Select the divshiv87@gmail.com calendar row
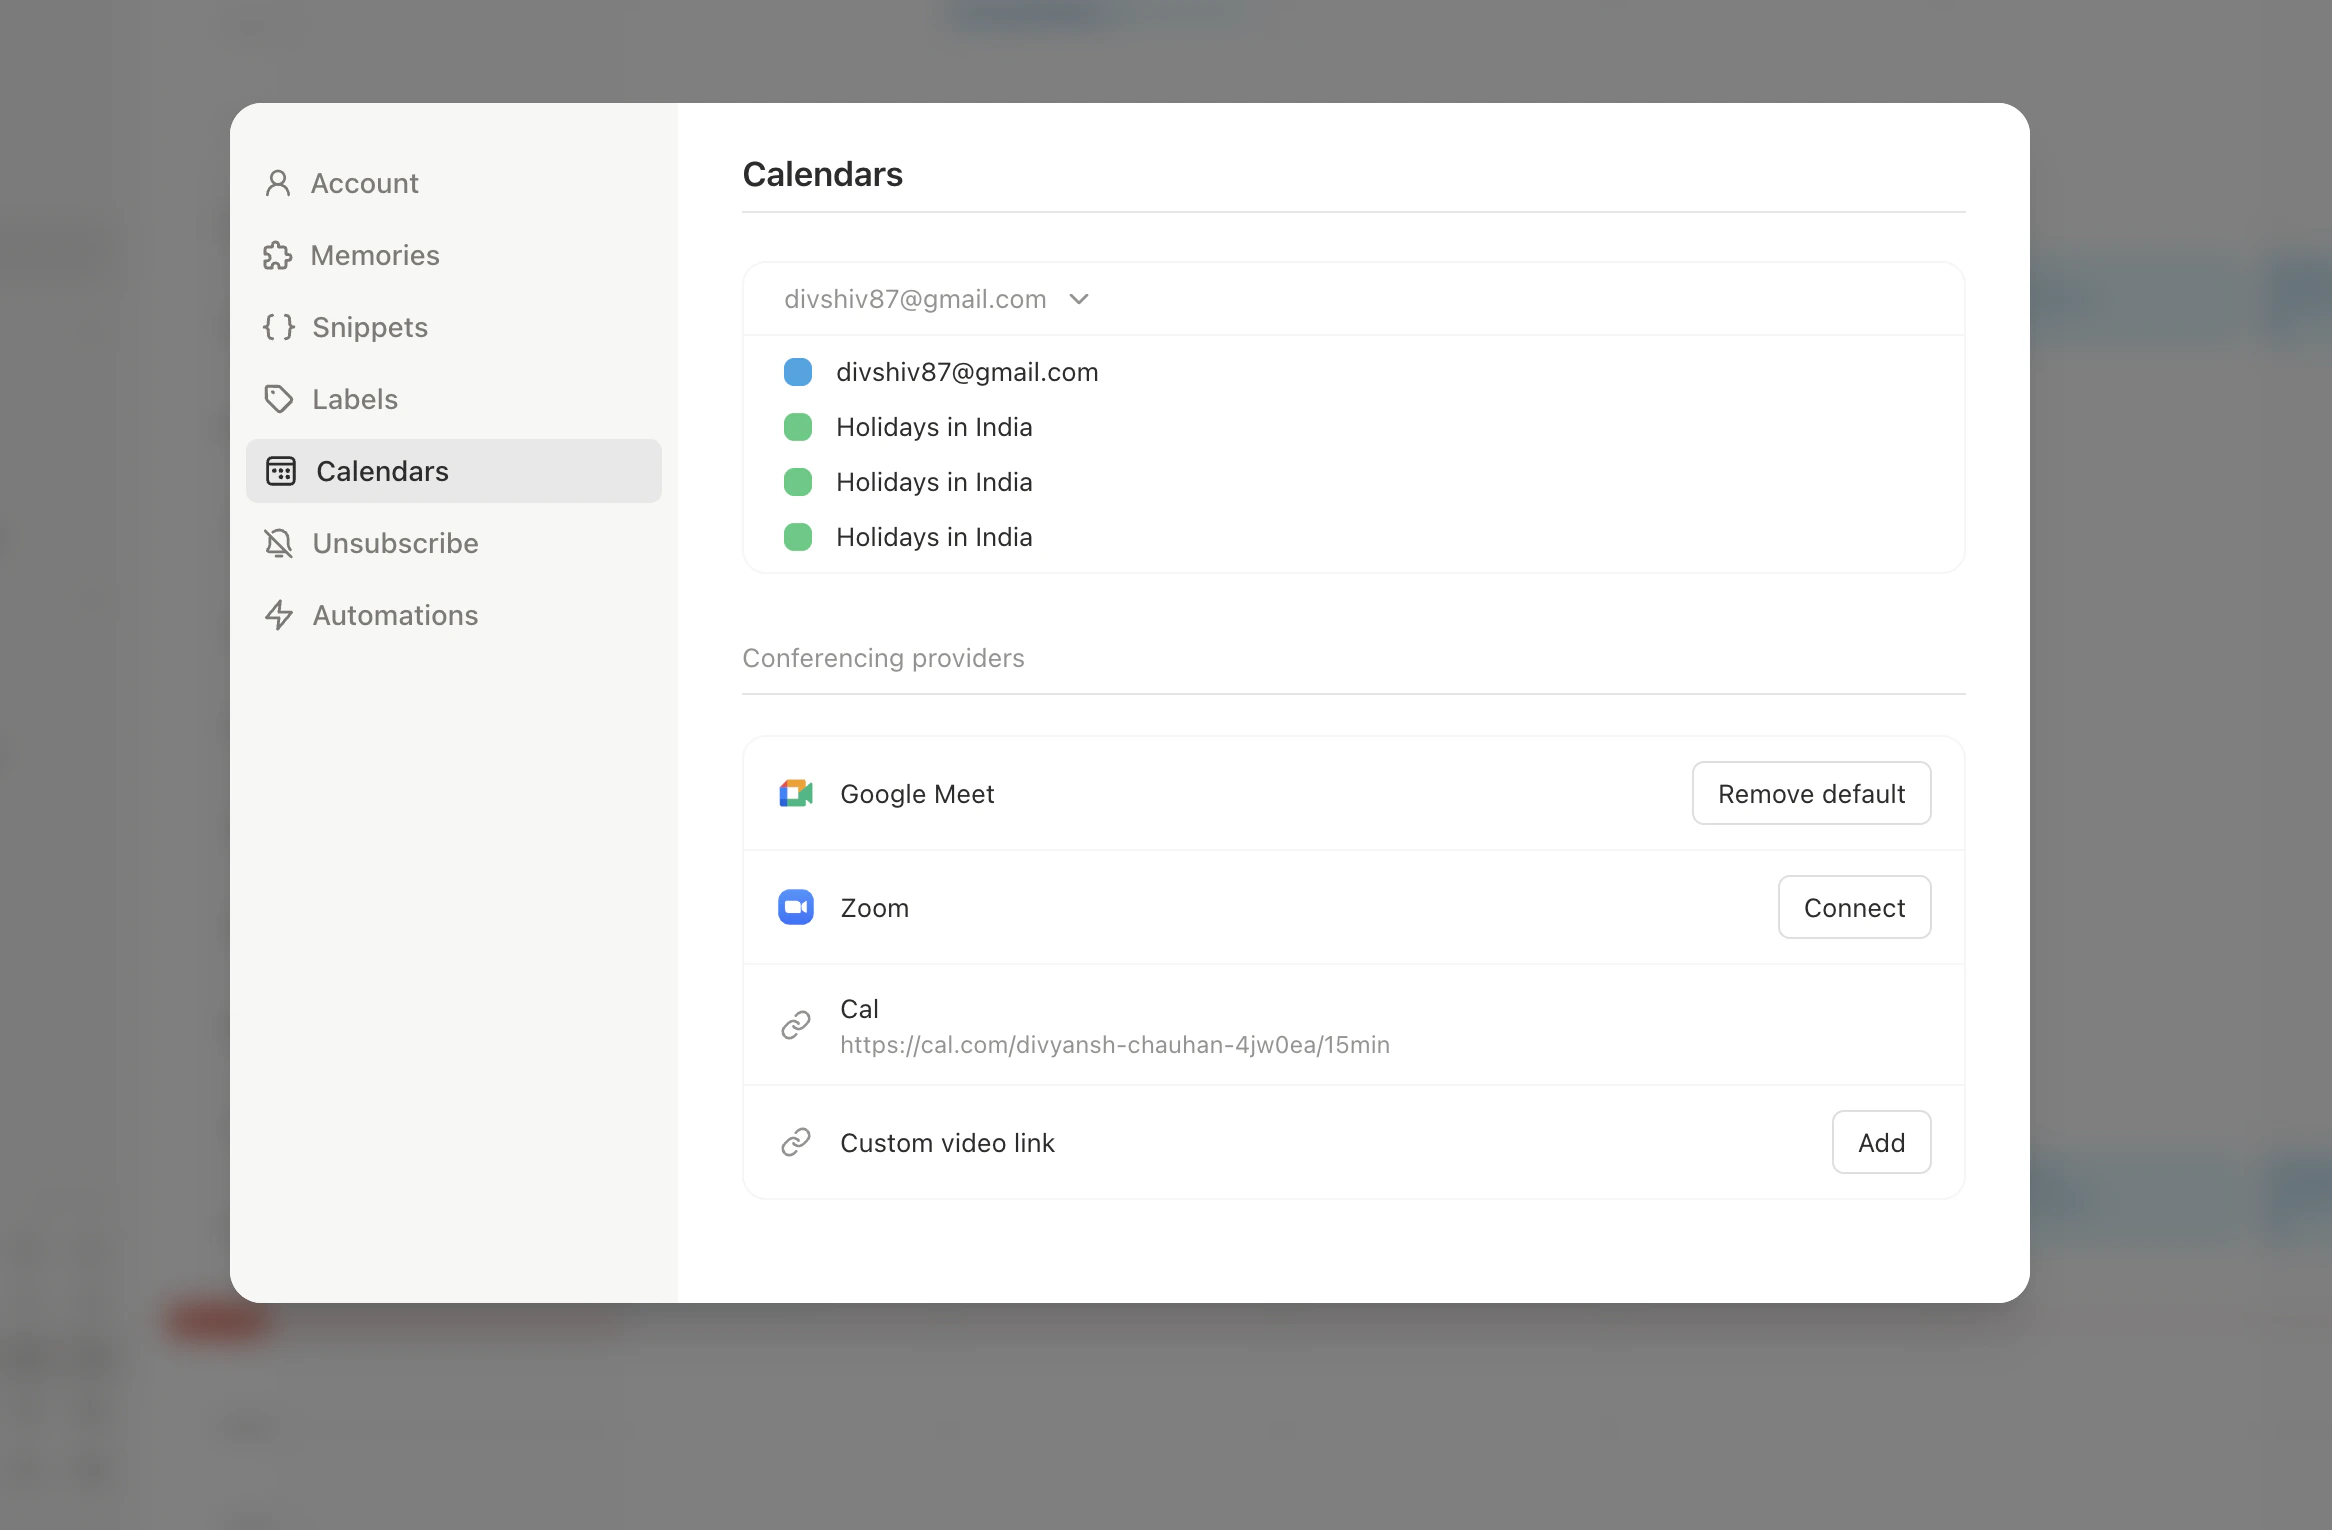 coord(1353,372)
